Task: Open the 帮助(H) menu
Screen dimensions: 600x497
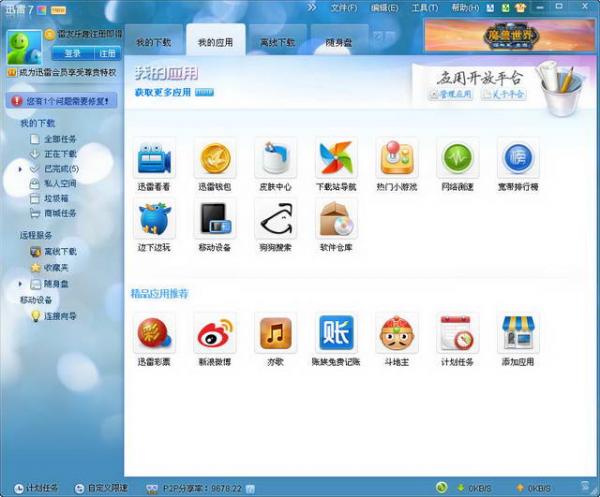Action: tap(465, 8)
